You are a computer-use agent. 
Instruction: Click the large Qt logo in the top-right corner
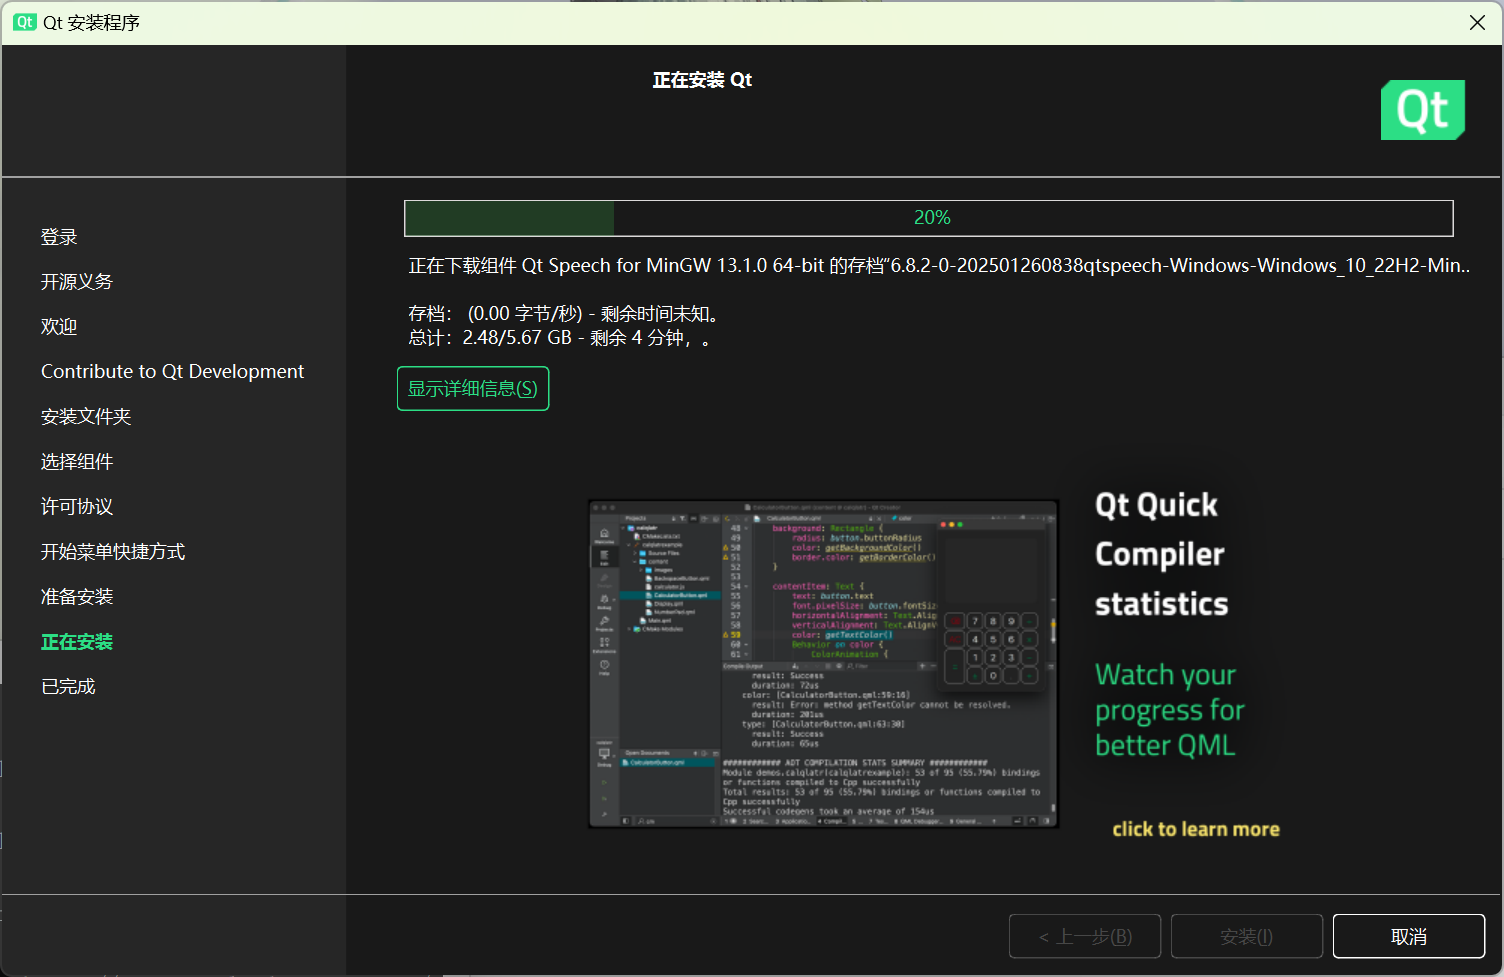pyautogui.click(x=1422, y=110)
